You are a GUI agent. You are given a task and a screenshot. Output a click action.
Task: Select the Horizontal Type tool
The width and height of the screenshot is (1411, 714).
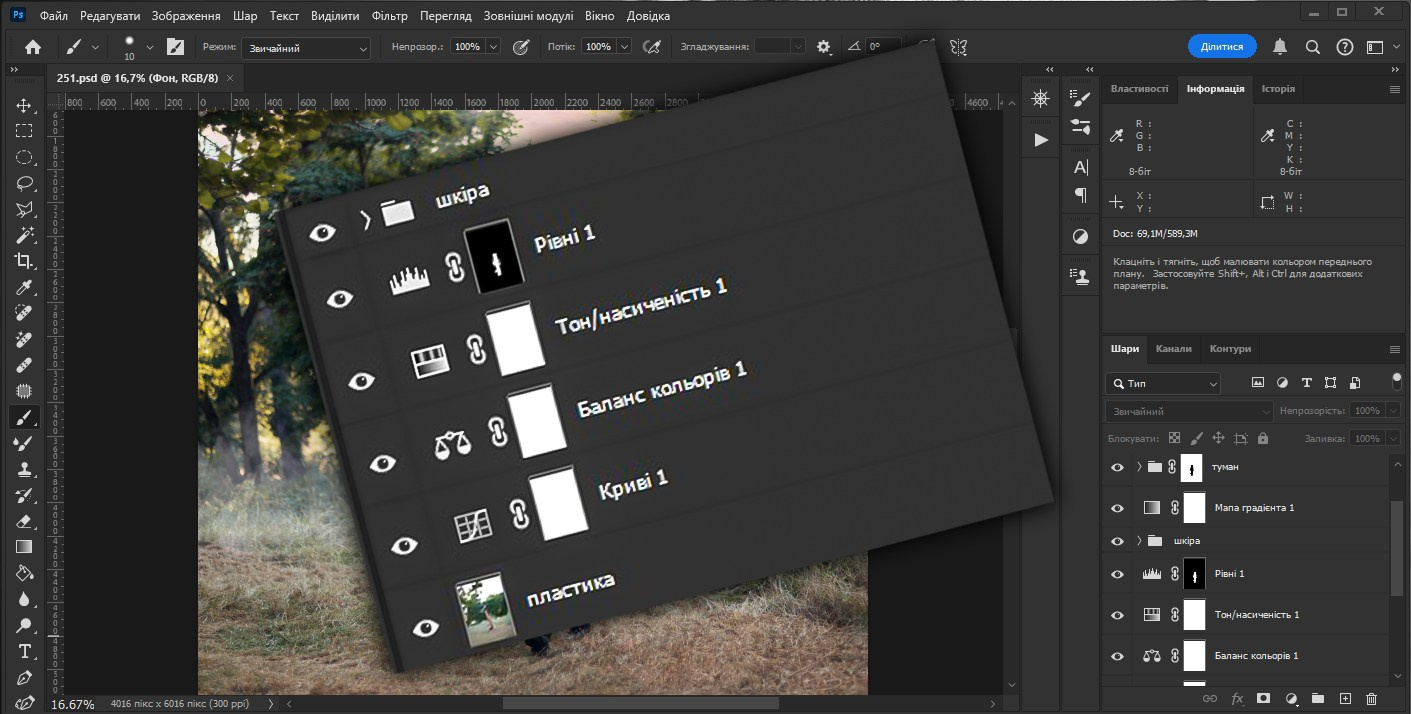tap(24, 651)
